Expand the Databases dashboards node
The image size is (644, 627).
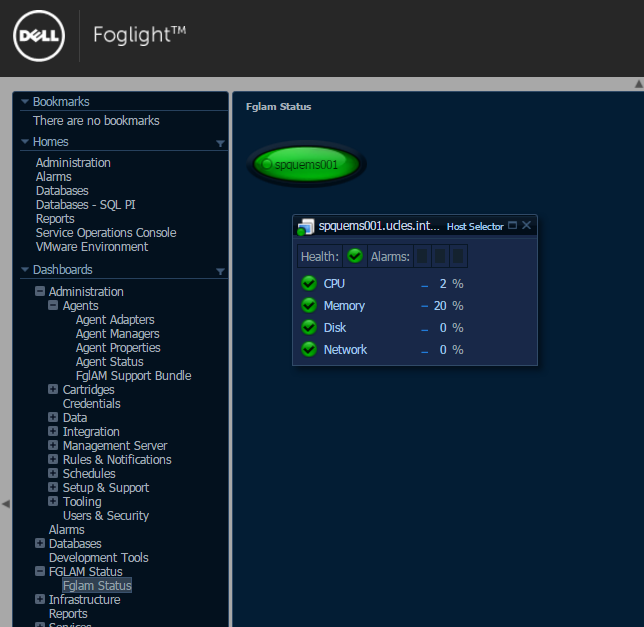(x=40, y=543)
